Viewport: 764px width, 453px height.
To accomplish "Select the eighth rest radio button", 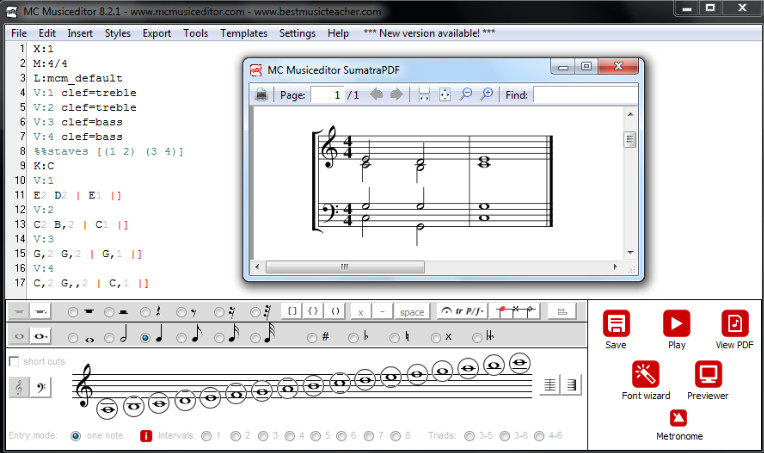I will [181, 312].
